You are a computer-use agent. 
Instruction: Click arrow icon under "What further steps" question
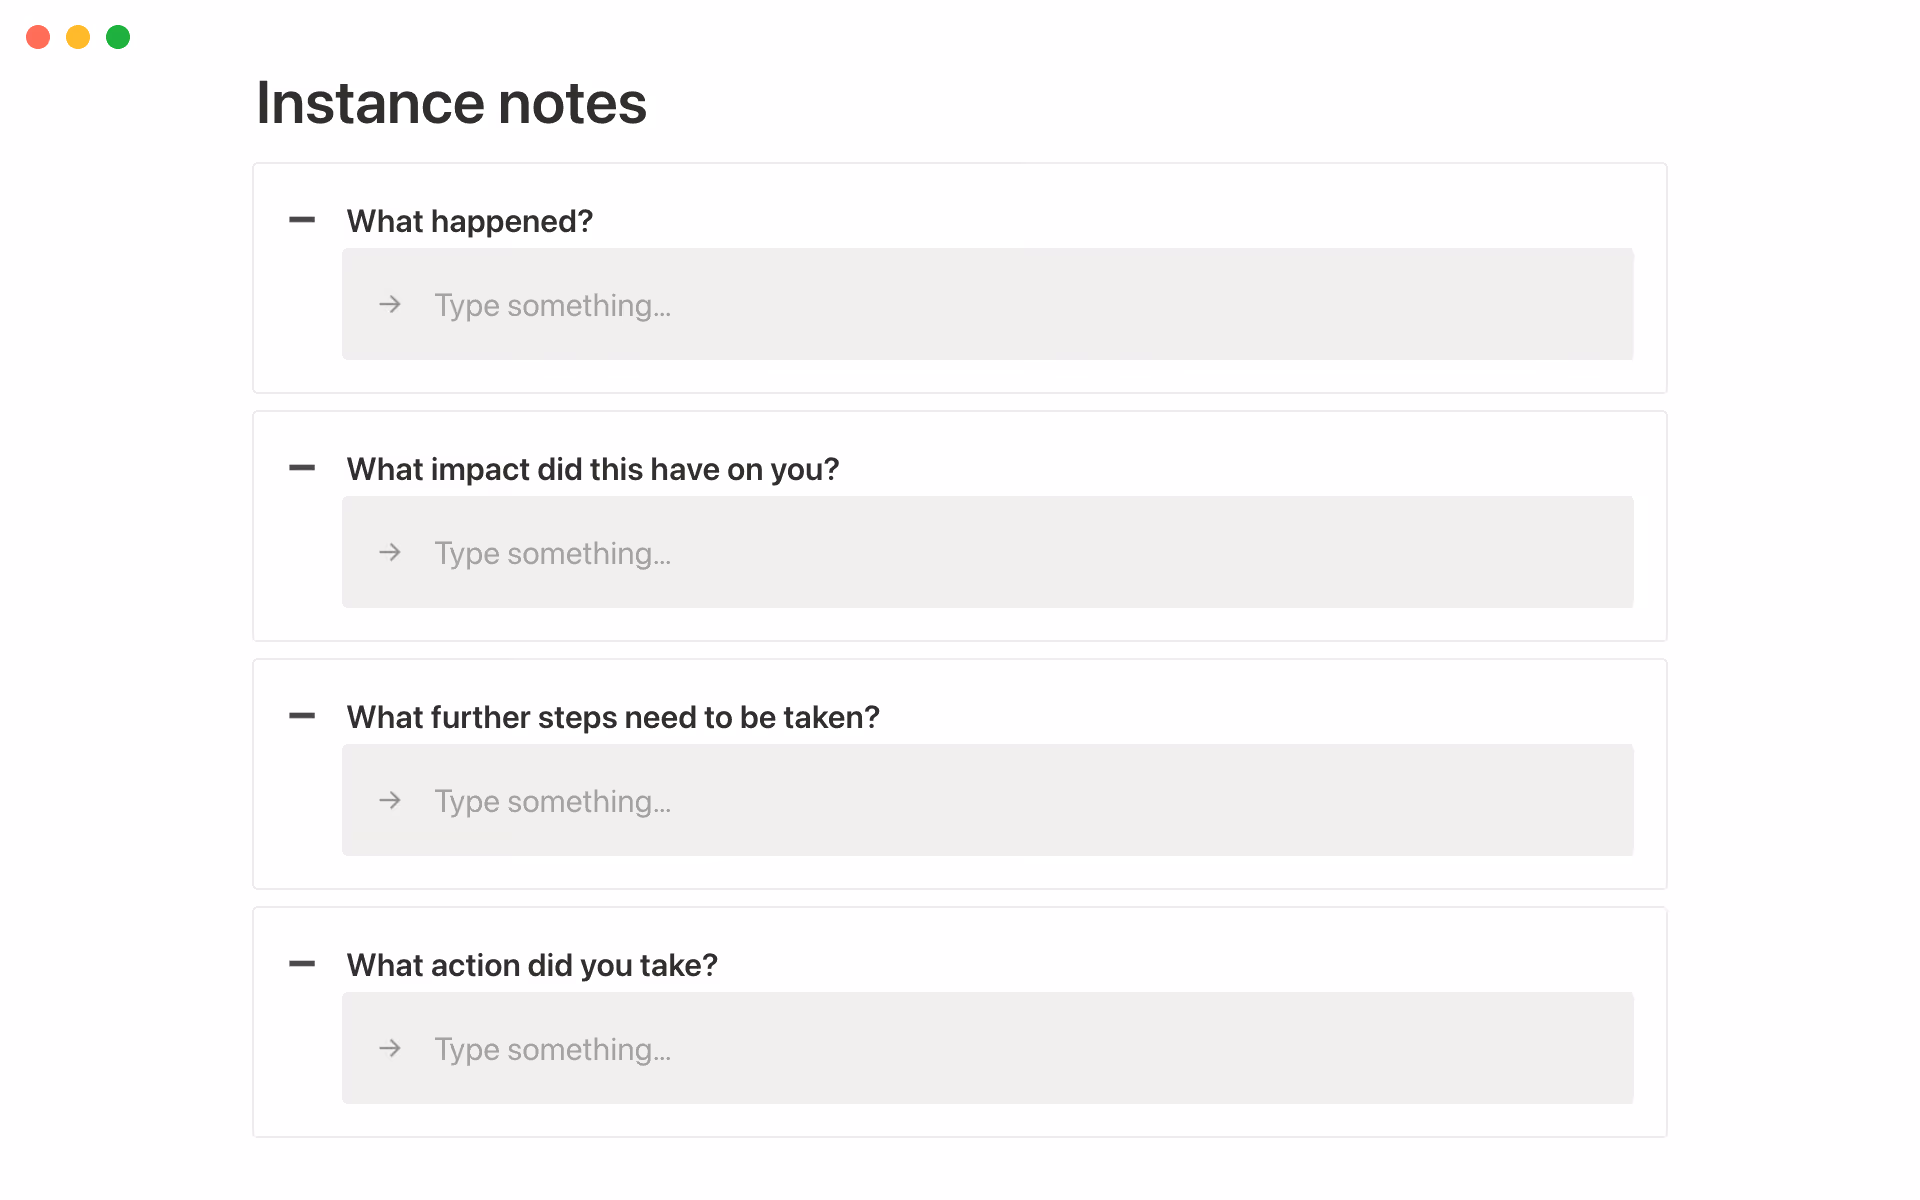pos(390,800)
